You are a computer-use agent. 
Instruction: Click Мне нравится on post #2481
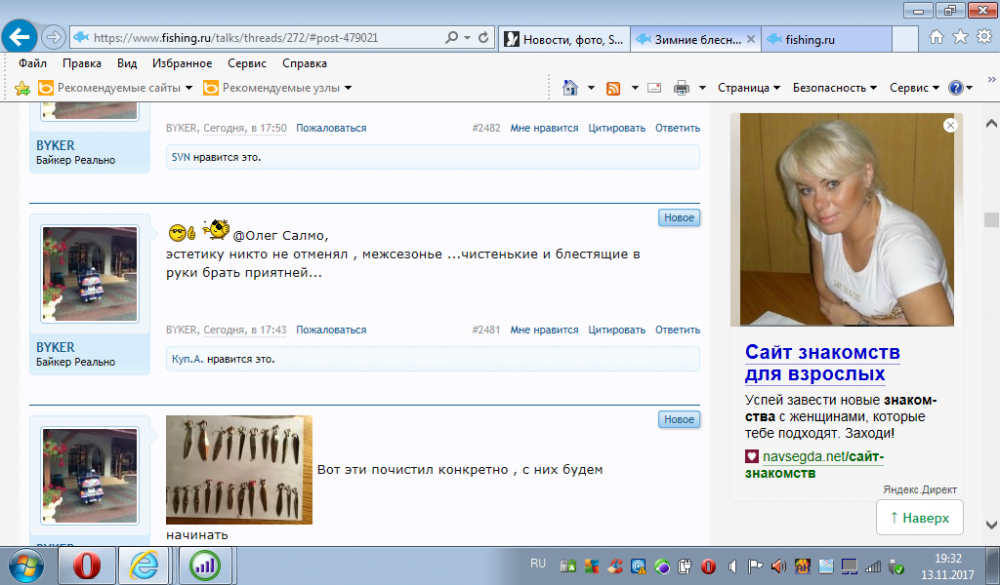(544, 330)
